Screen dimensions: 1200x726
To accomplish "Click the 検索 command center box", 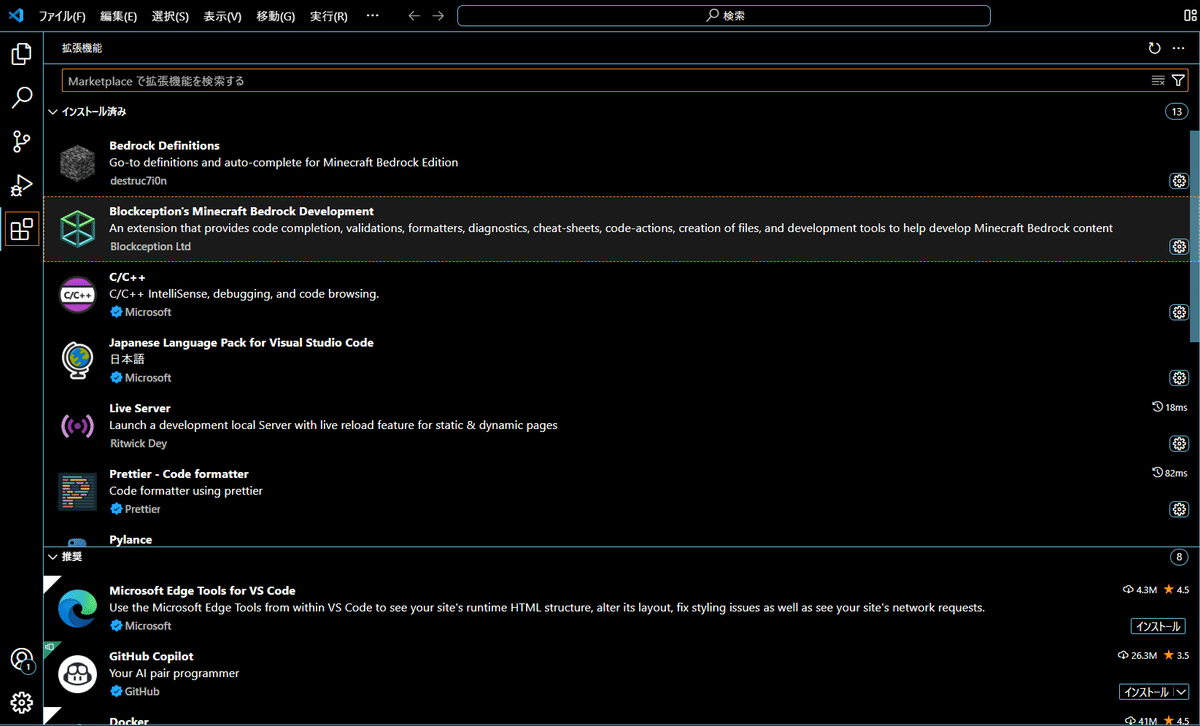I will coord(724,16).
